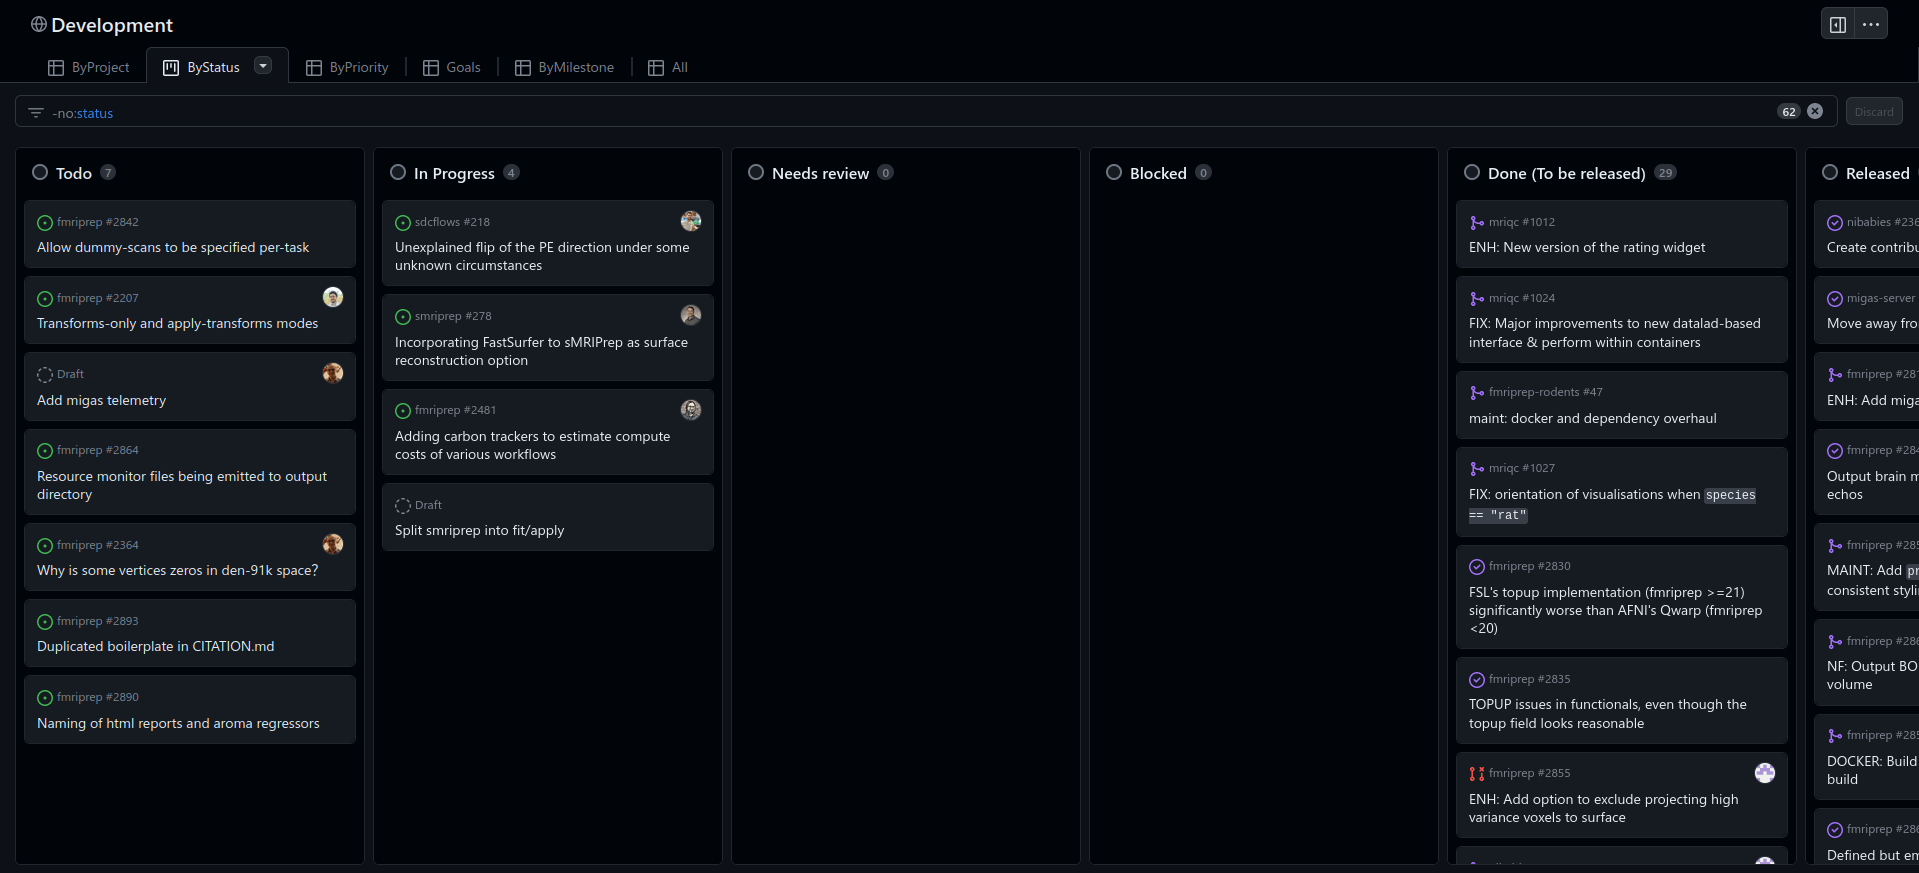Click closed issue icon for fmriprep #2830
The image size is (1919, 873).
tap(1477, 567)
